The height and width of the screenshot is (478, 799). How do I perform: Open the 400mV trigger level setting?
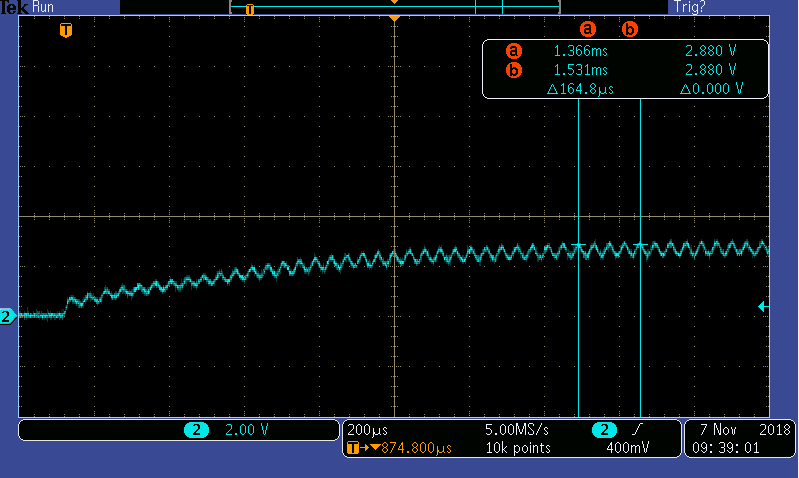click(x=626, y=448)
